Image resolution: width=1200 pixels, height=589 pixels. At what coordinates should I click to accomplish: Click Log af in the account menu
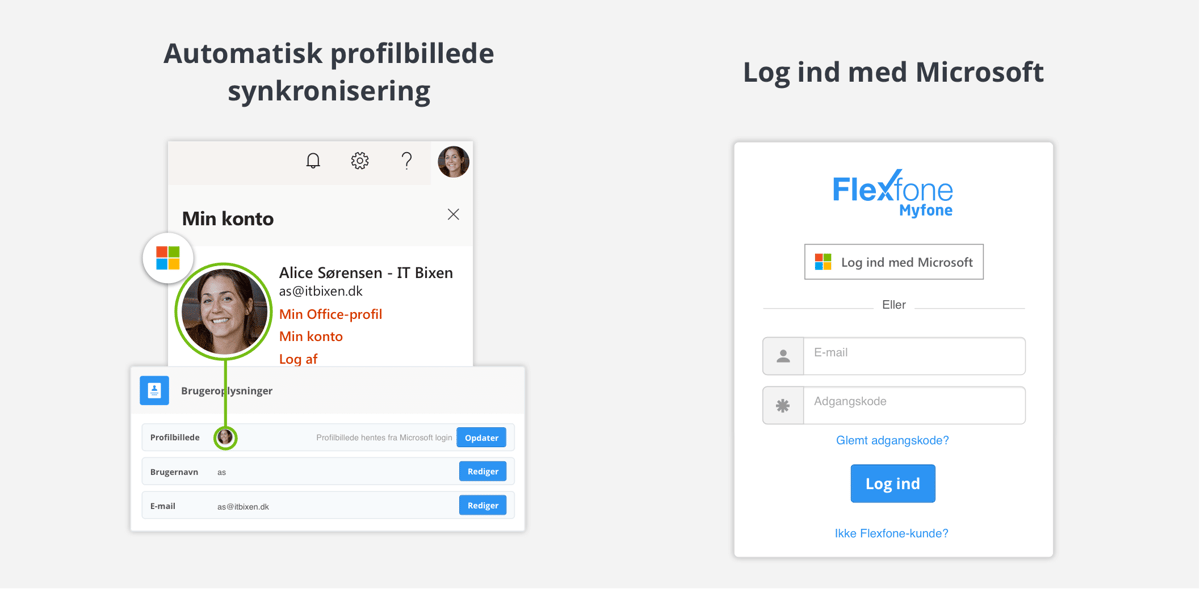[297, 358]
